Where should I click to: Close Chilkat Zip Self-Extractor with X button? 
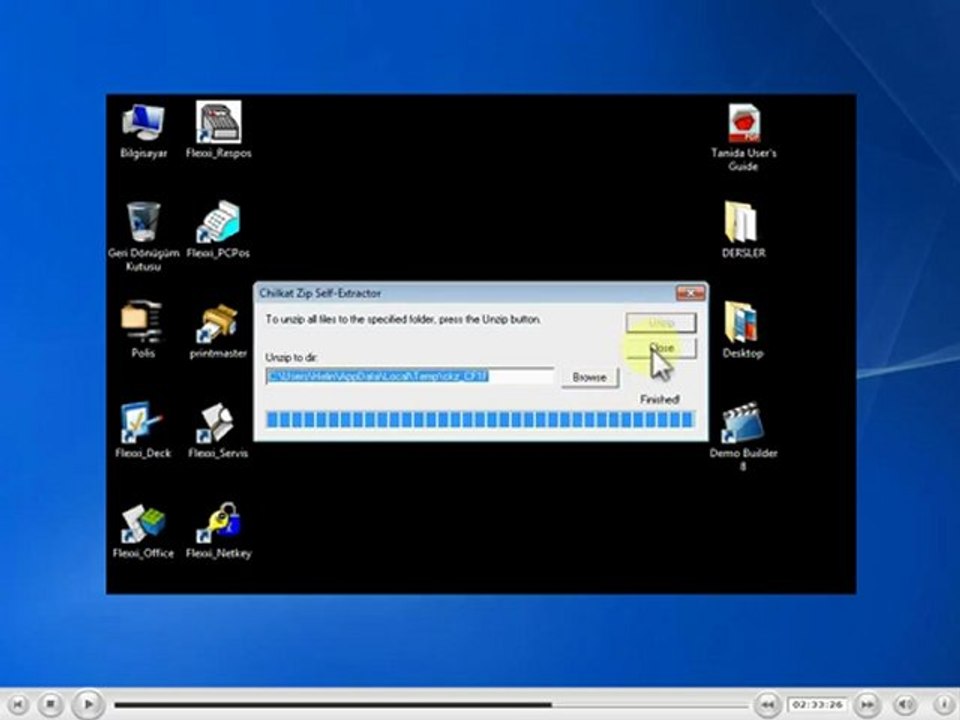click(691, 293)
